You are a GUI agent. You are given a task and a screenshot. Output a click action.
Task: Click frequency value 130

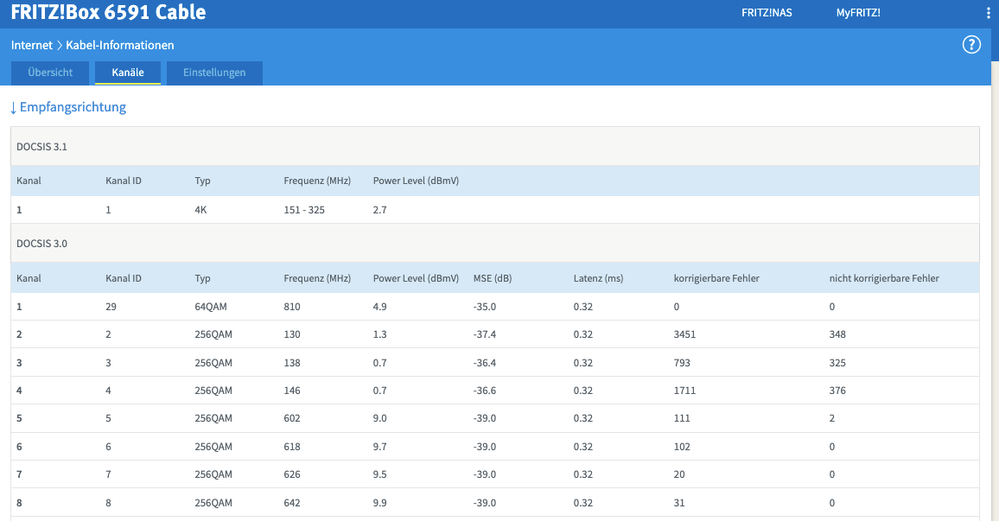292,334
